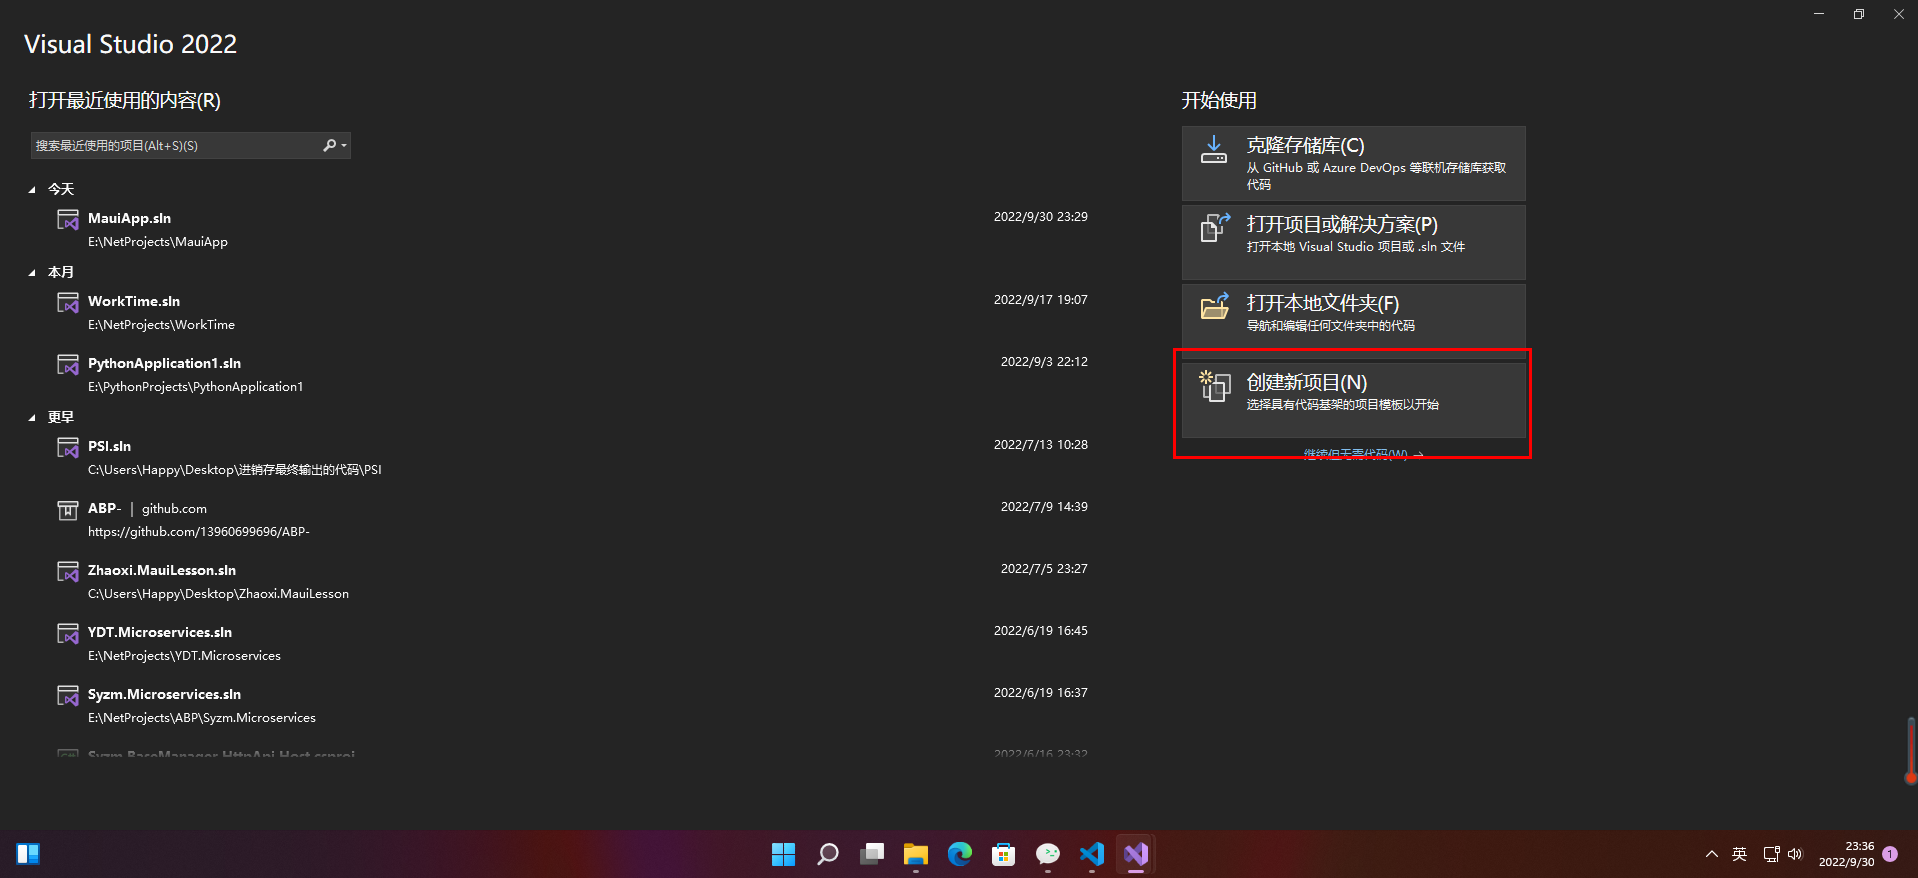This screenshot has height=878, width=1918.
Task: Click URL https://github.com/13960699696/ABP-
Action: point(199,532)
